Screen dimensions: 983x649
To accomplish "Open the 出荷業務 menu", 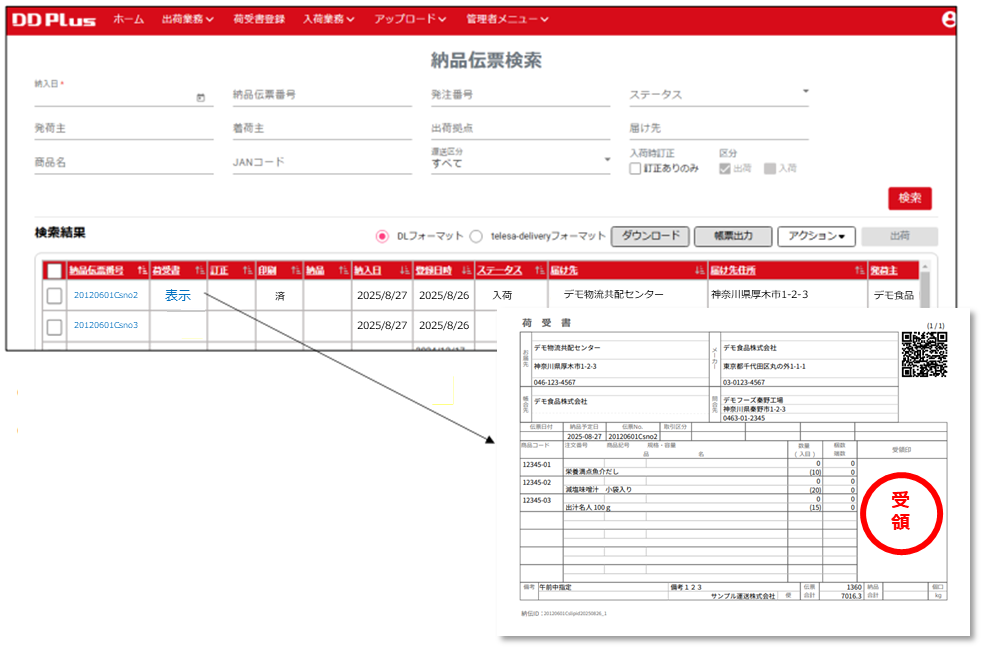I will [x=187, y=19].
